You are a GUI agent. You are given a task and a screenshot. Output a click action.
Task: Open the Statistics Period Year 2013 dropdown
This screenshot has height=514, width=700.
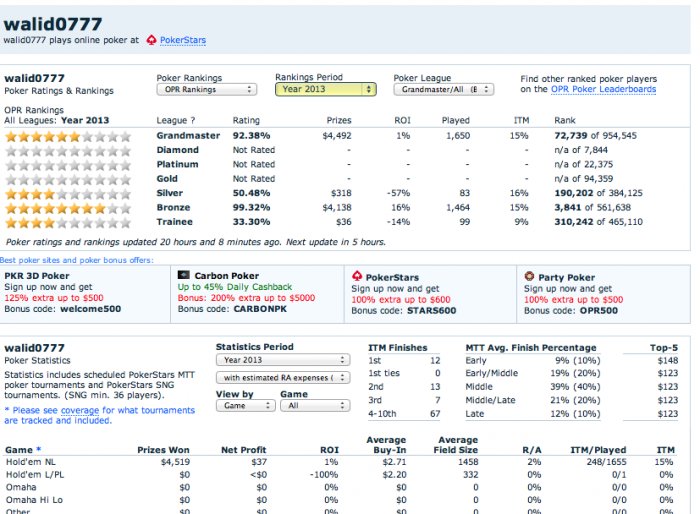tap(283, 359)
